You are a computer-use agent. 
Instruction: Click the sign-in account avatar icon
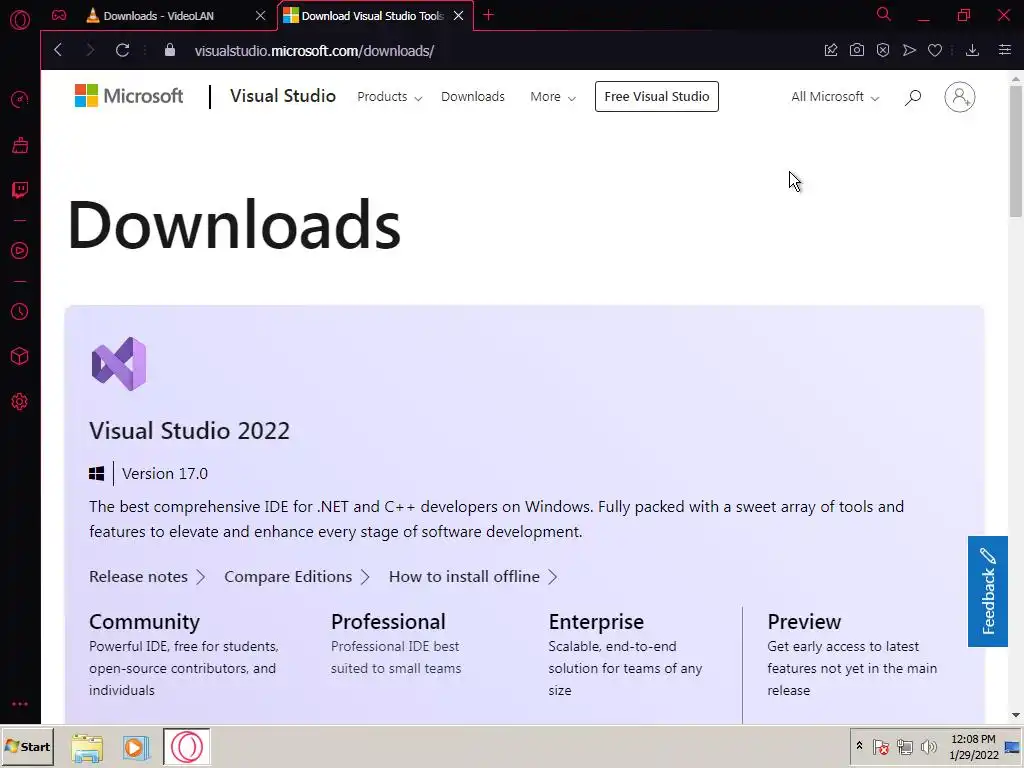959,97
